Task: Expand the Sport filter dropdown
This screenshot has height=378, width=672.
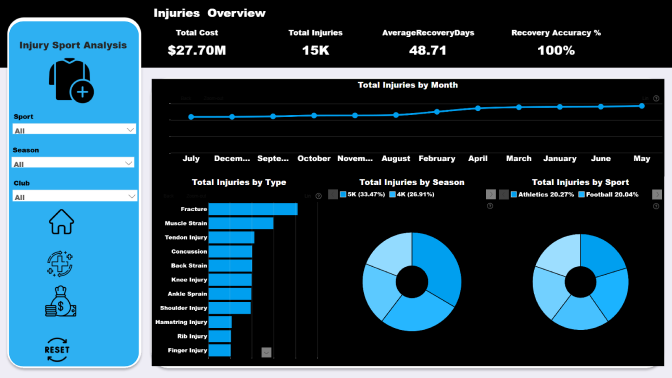Action: tap(74, 129)
